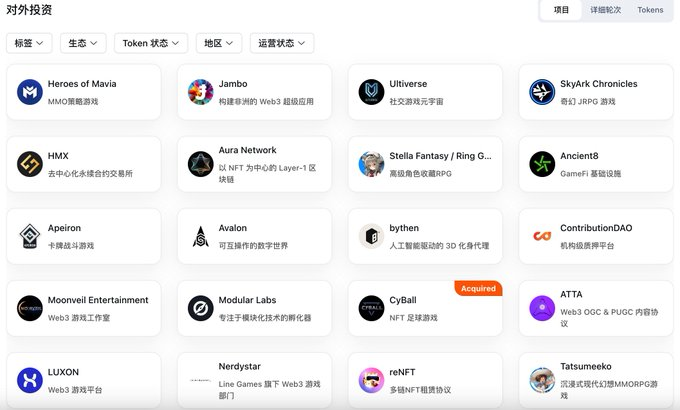
Task: Click the Ultiverse logo icon
Action: coord(371,92)
